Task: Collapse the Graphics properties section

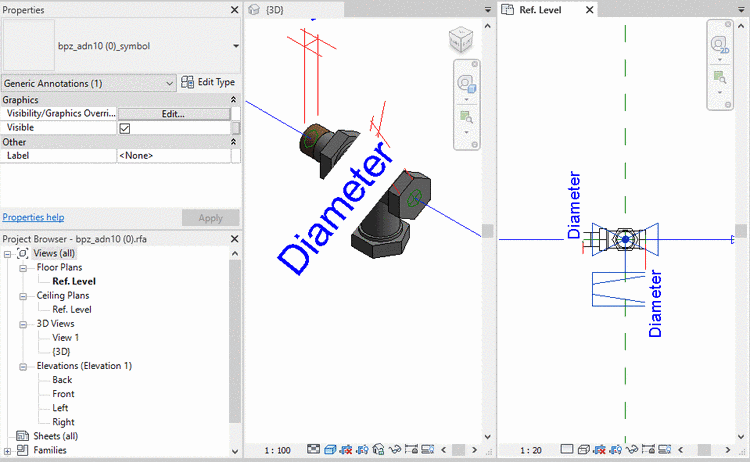Action: tap(233, 99)
